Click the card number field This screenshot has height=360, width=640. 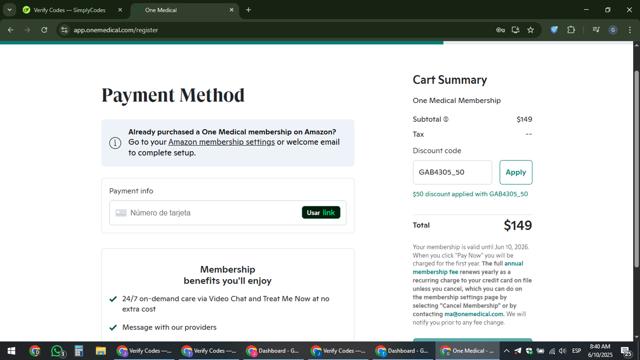point(204,213)
